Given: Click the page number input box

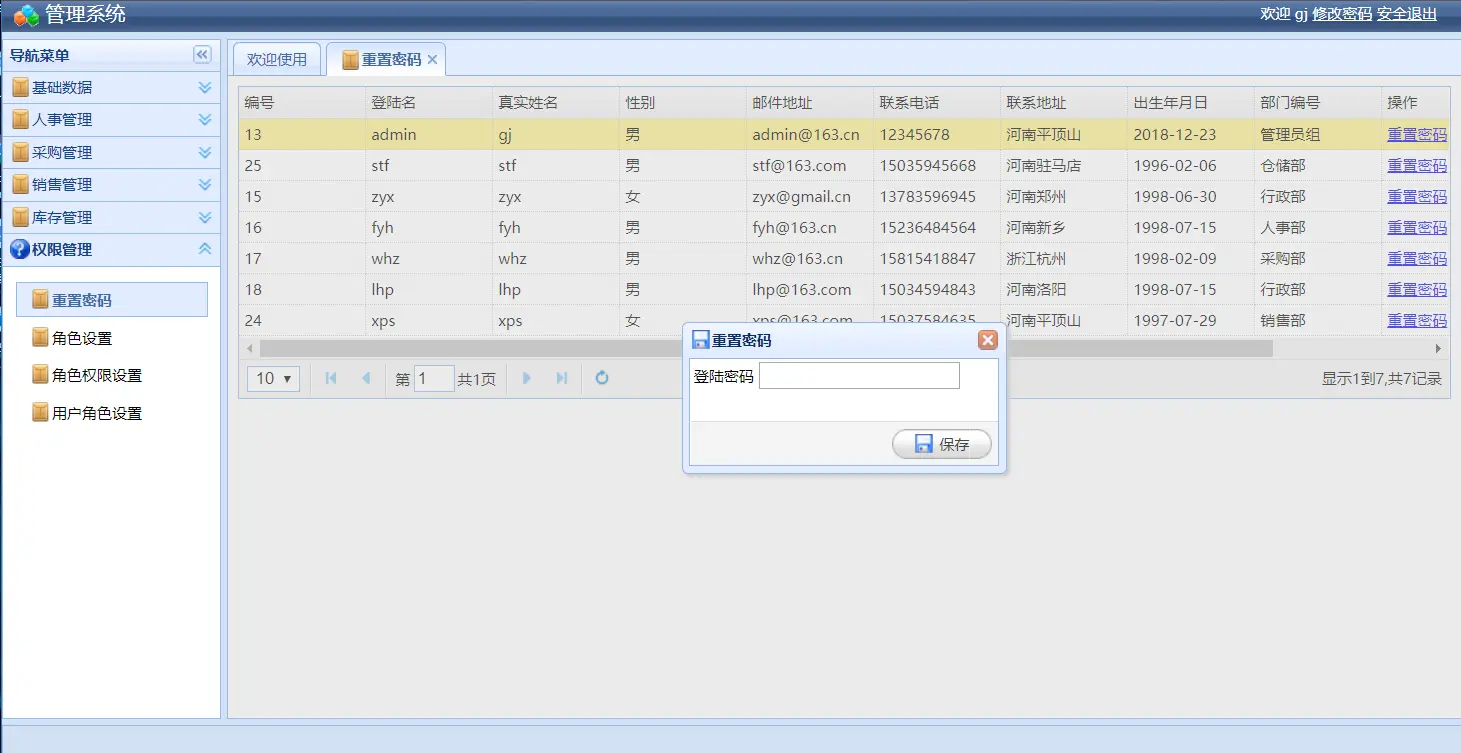Looking at the screenshot, I should pyautogui.click(x=434, y=378).
